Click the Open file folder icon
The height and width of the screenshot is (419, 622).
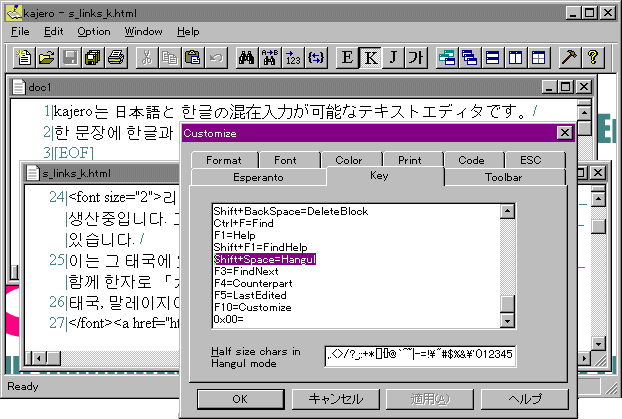coord(47,58)
